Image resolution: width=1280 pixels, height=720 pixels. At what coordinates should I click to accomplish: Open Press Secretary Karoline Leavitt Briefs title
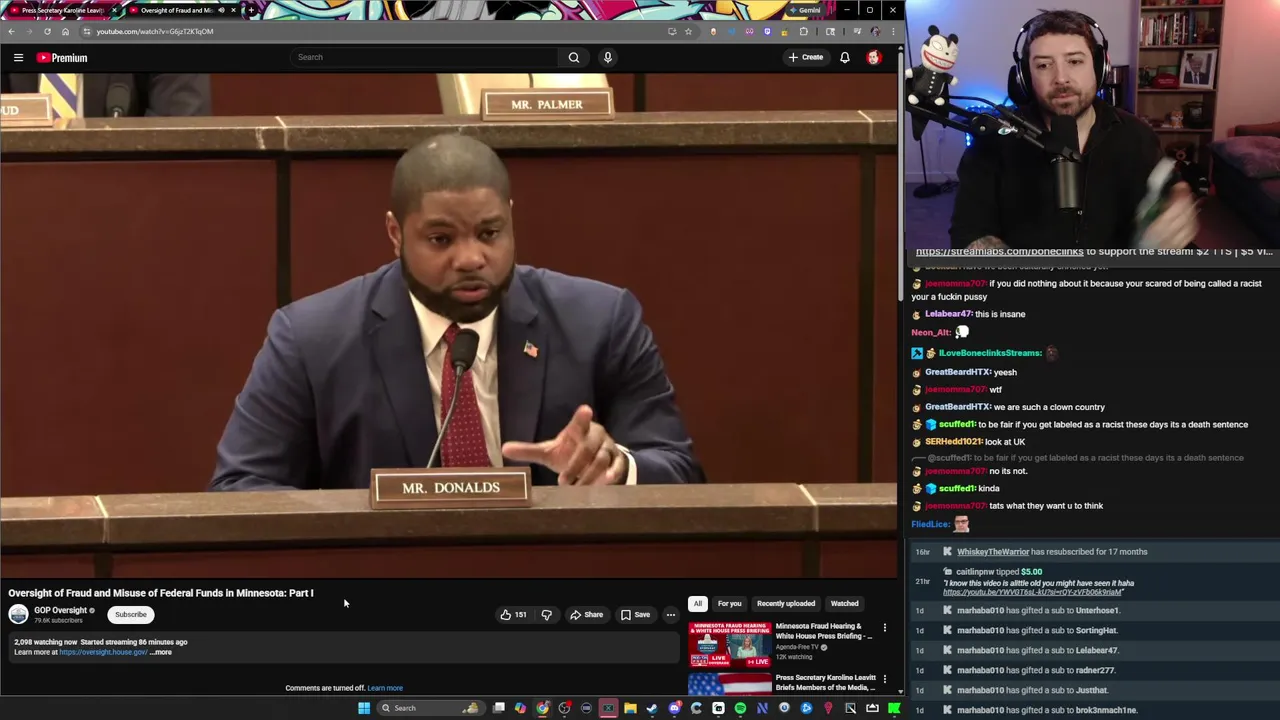pyautogui.click(x=826, y=682)
